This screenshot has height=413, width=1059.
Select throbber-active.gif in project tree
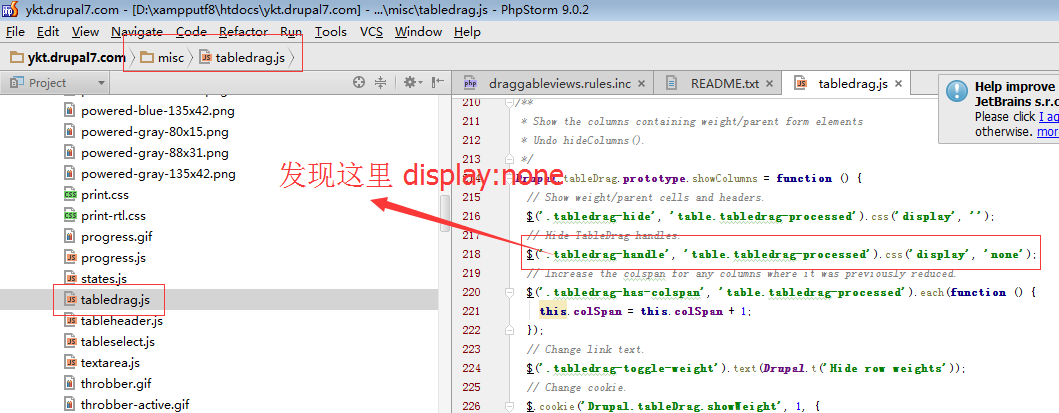[x=135, y=405]
